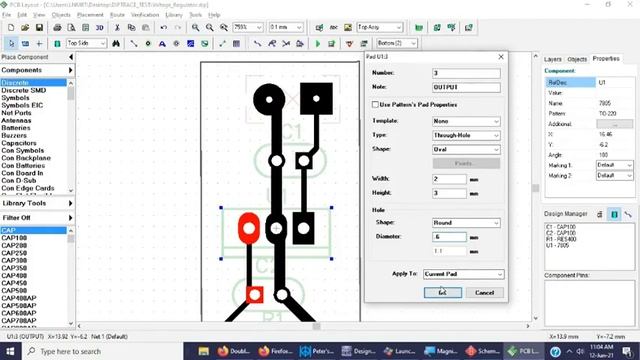Open find object binoculars icon
Viewport: 640px width, 360px height.
[116, 43]
